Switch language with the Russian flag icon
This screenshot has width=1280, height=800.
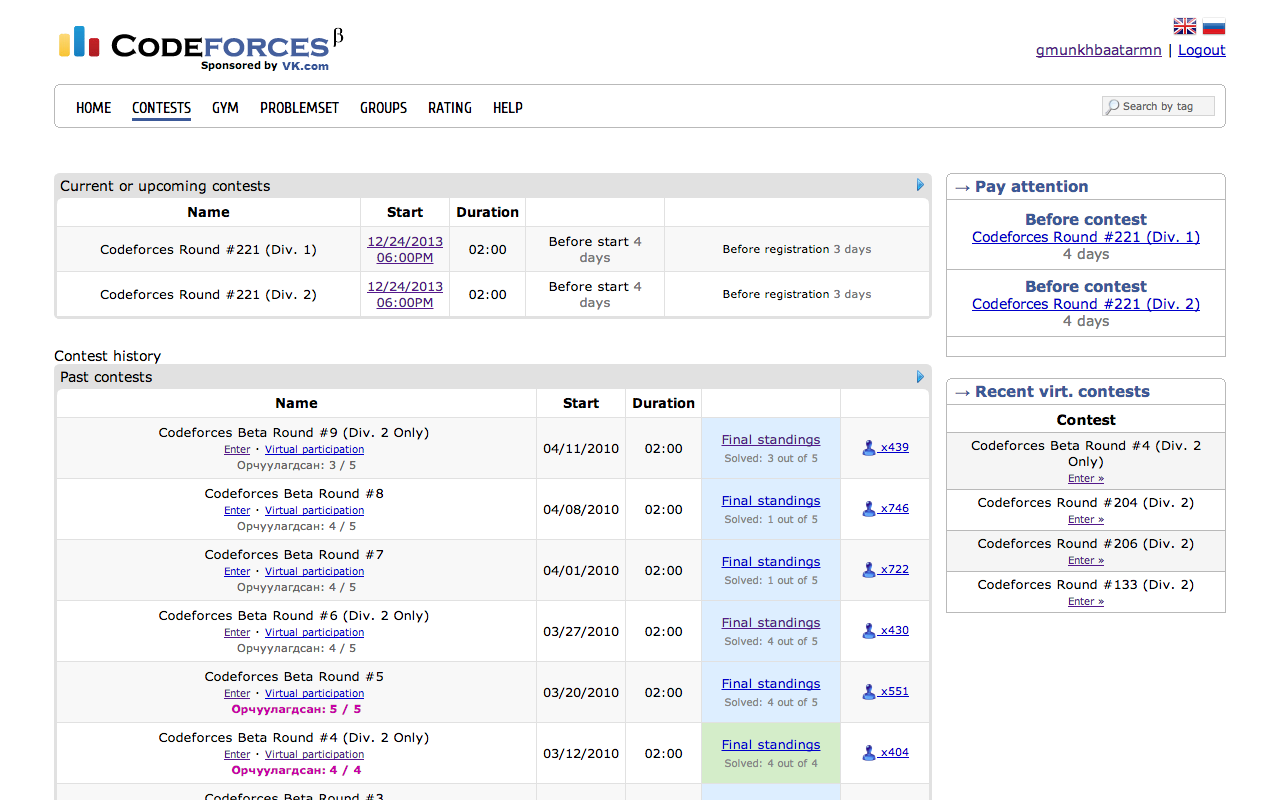point(1214,27)
